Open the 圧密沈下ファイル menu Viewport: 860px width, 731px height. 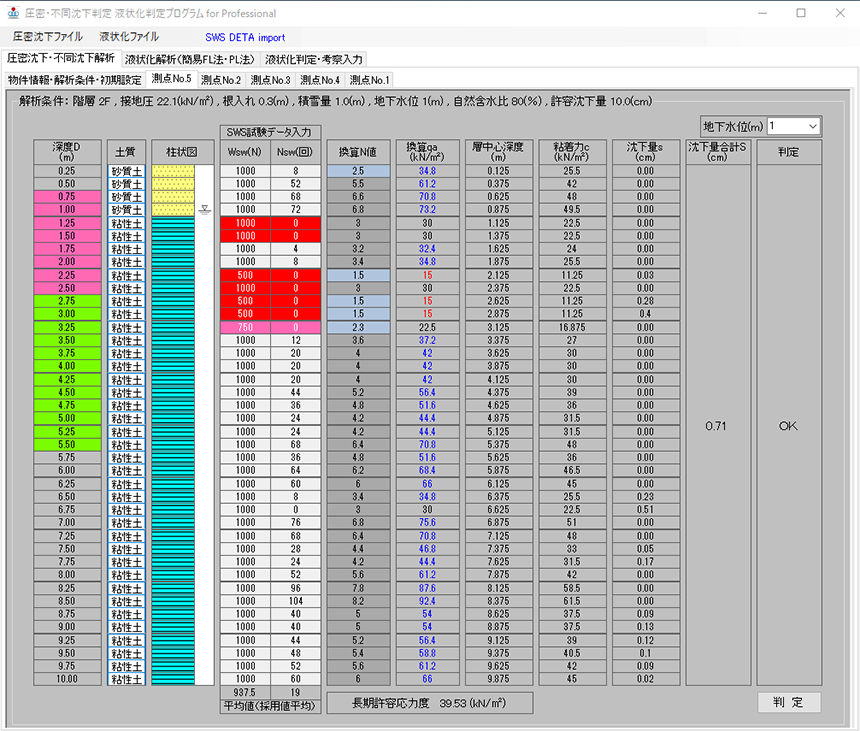48,37
